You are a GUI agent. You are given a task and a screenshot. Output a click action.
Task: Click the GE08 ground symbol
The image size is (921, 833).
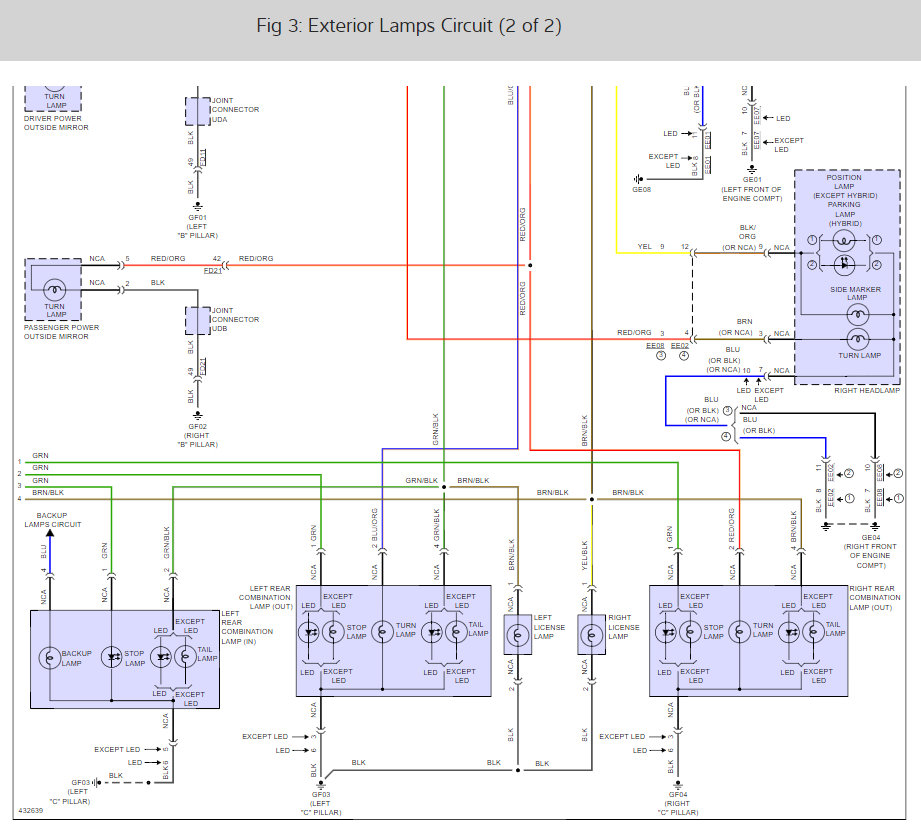click(638, 179)
